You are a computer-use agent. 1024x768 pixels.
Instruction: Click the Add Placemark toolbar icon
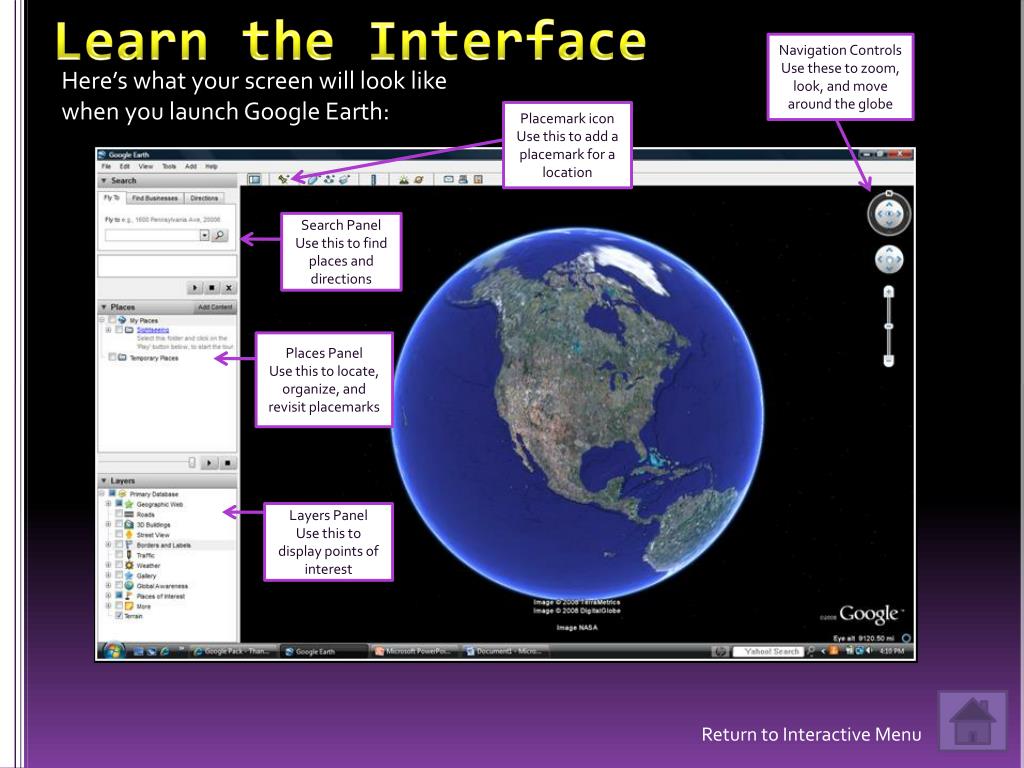pos(283,180)
